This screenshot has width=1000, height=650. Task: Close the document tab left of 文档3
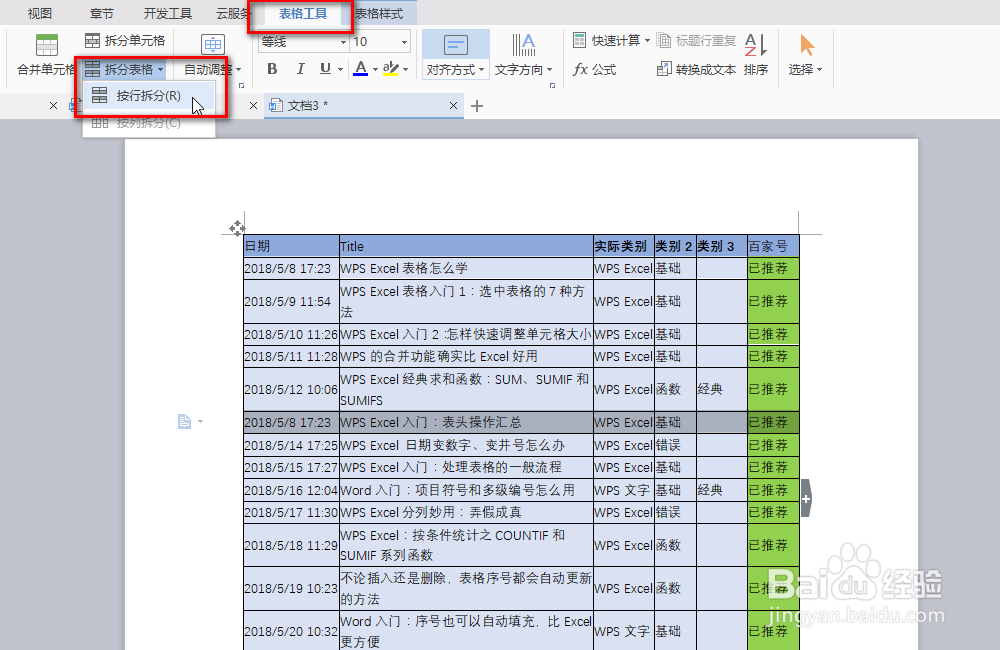pyautogui.click(x=253, y=105)
